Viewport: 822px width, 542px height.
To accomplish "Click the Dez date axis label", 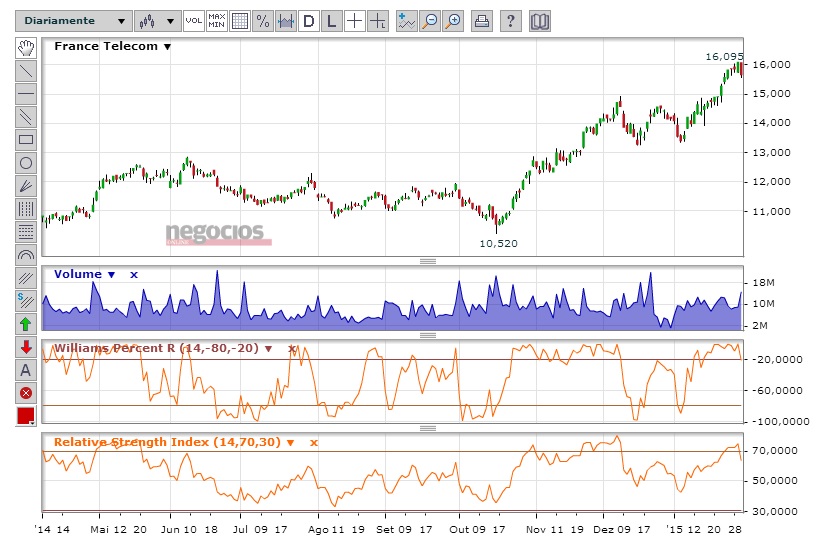I will coord(603,529).
